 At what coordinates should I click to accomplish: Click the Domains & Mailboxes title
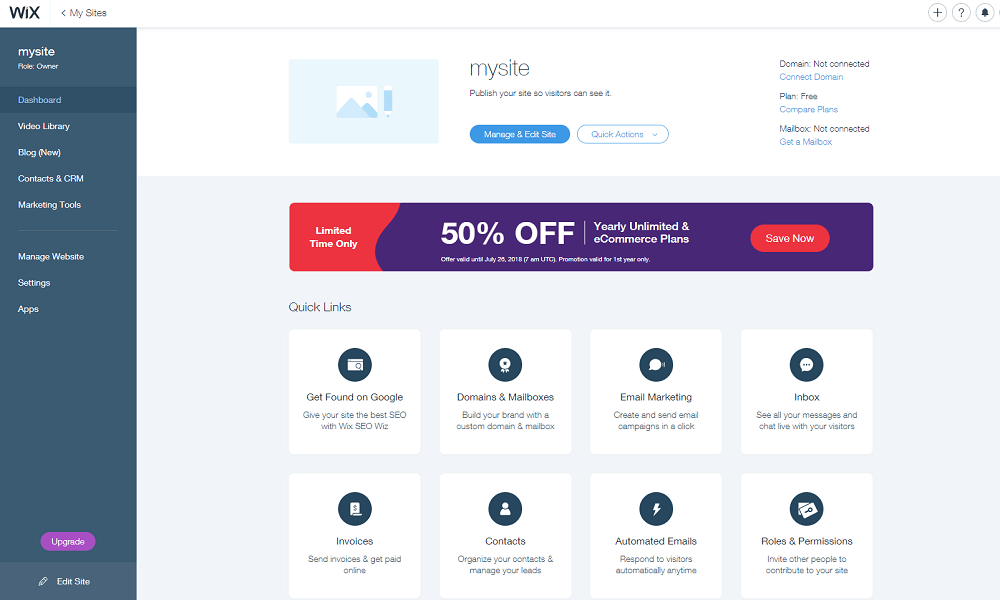tap(505, 397)
